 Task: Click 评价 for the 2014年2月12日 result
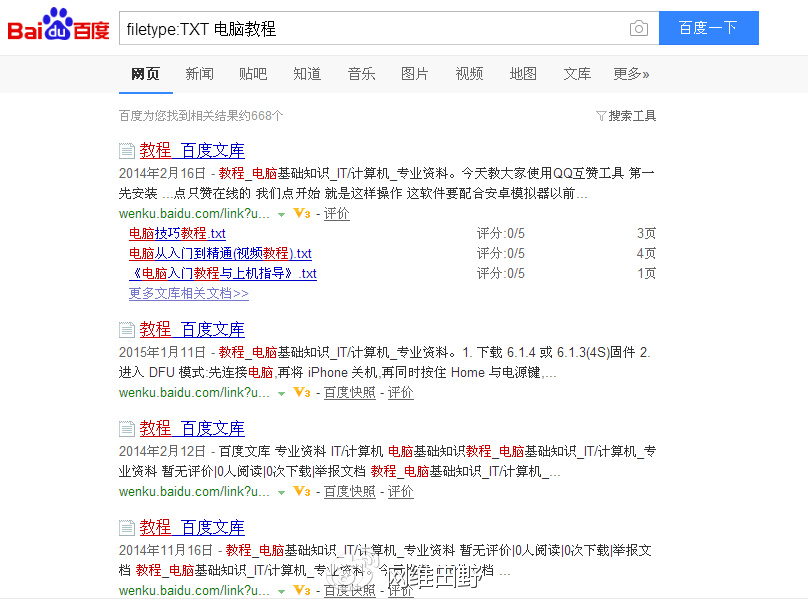point(400,491)
